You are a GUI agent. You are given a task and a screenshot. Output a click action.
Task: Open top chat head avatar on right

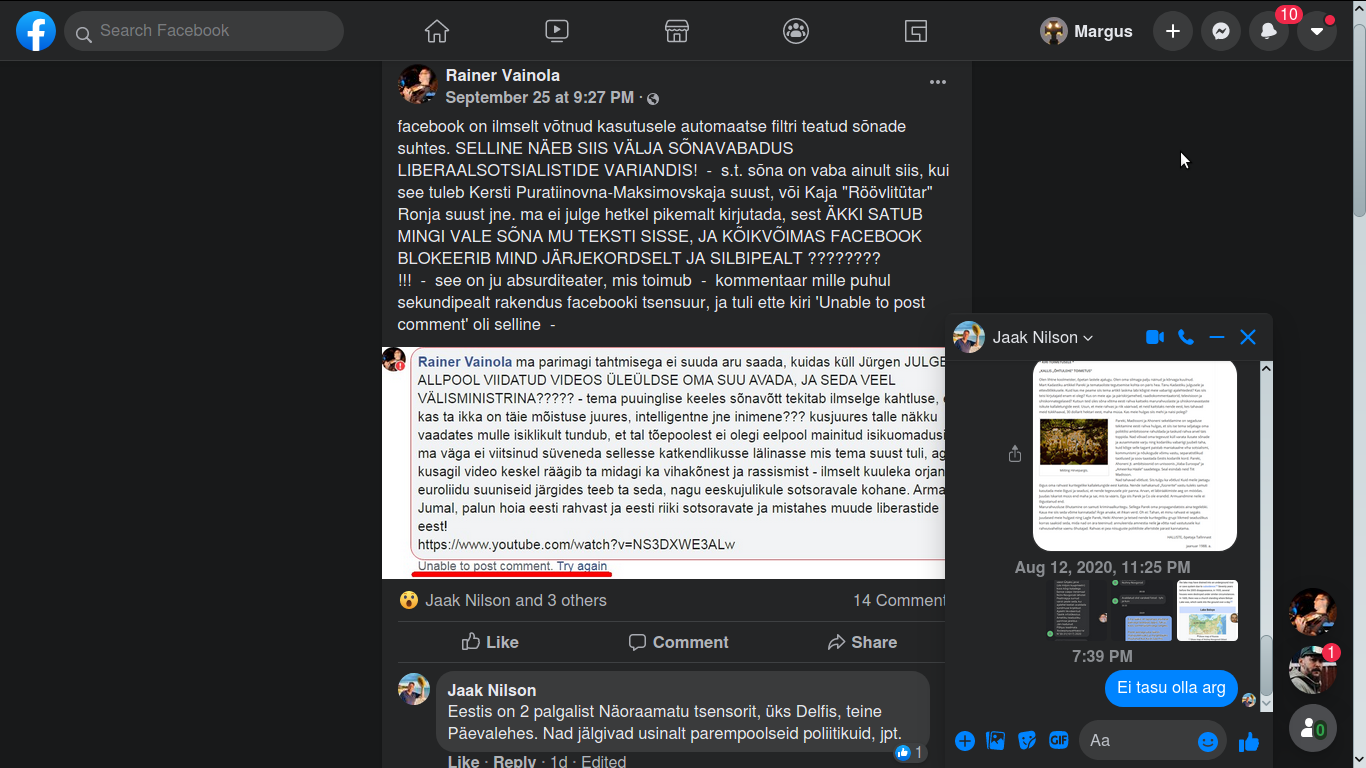pos(1313,612)
